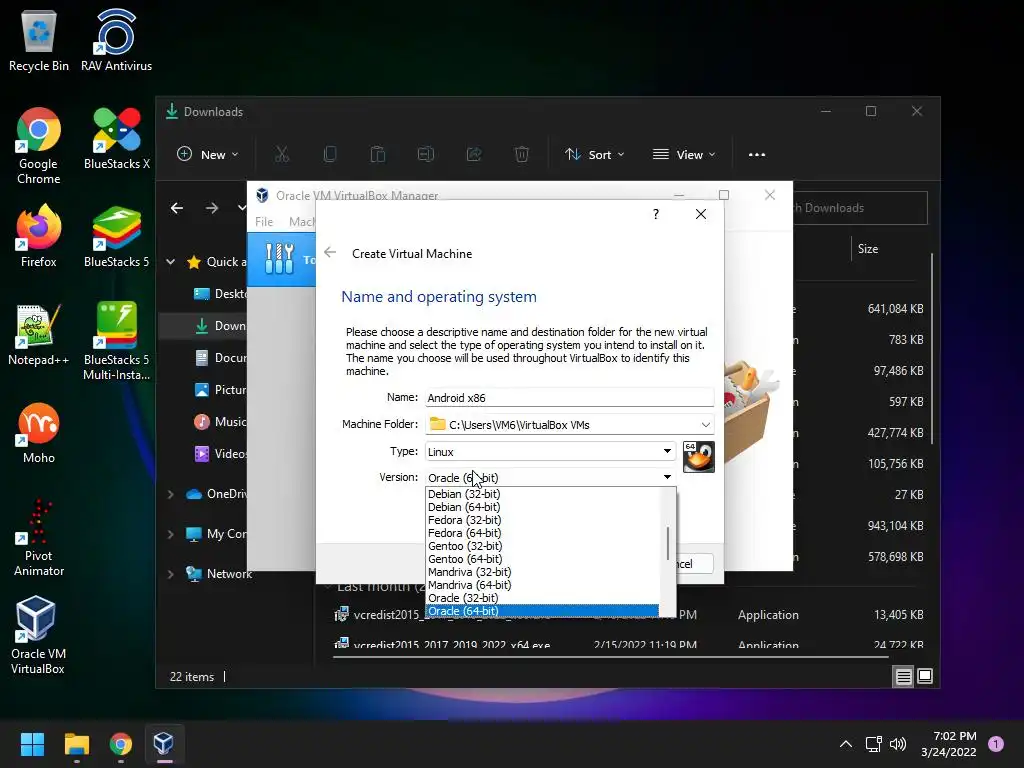Click the Share icon in Downloads toolbar
The image size is (1024, 768).
(473, 155)
